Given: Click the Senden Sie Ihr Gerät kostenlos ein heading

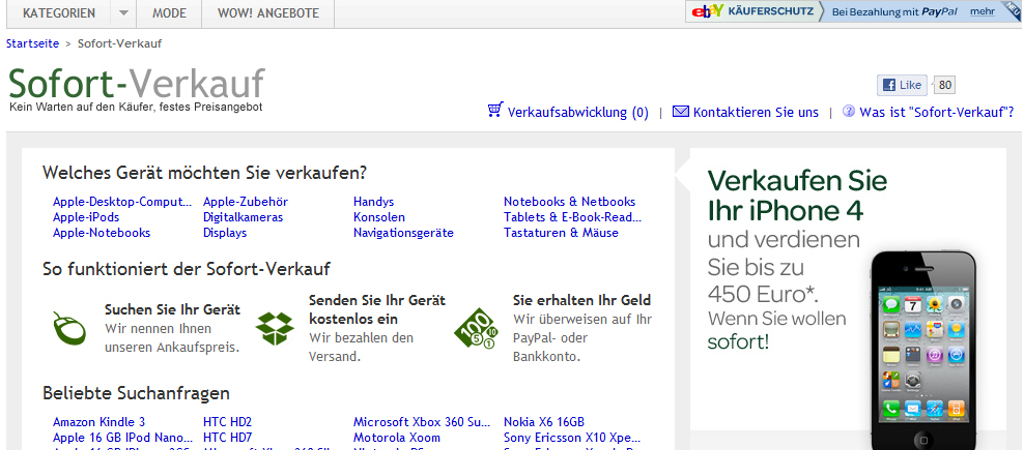Looking at the screenshot, I should 377,310.
